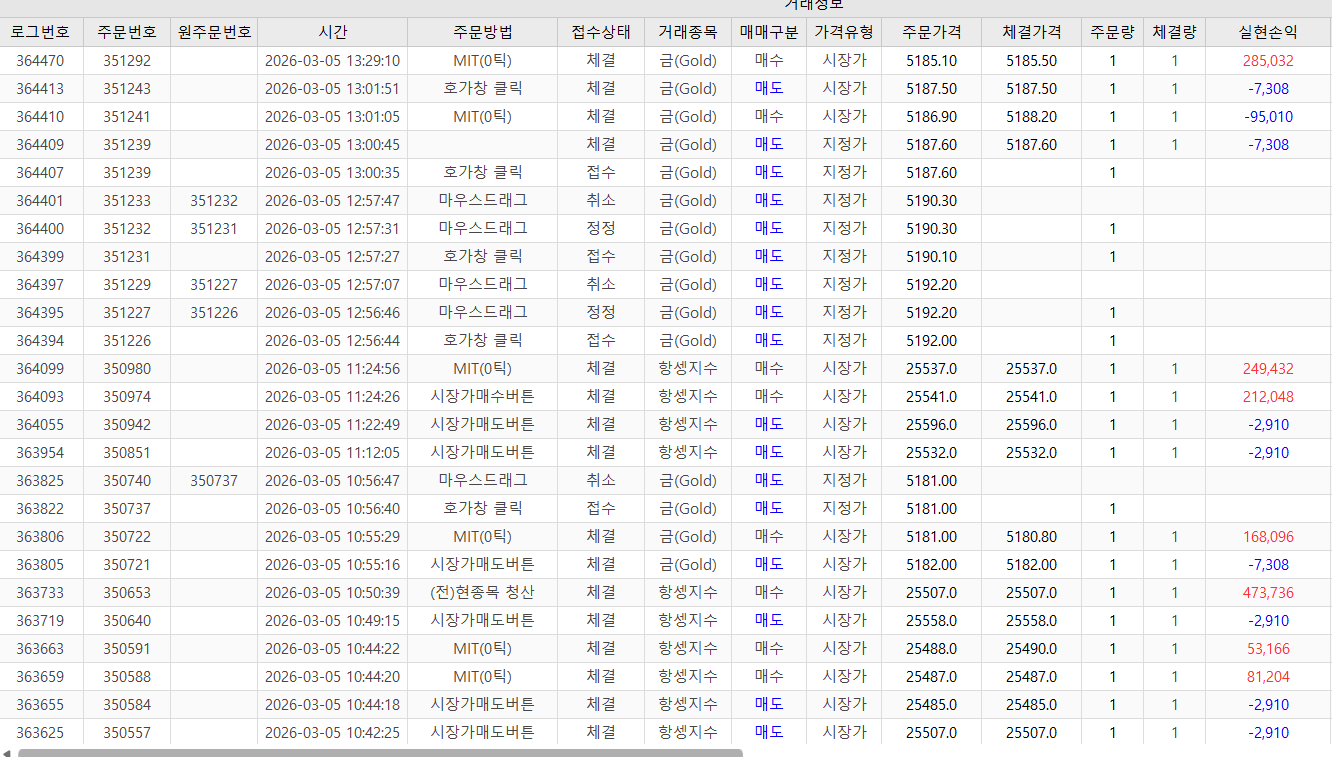Click (전)현종목 청산 order method cell
This screenshot has height=757, width=1332.
pyautogui.click(x=482, y=592)
